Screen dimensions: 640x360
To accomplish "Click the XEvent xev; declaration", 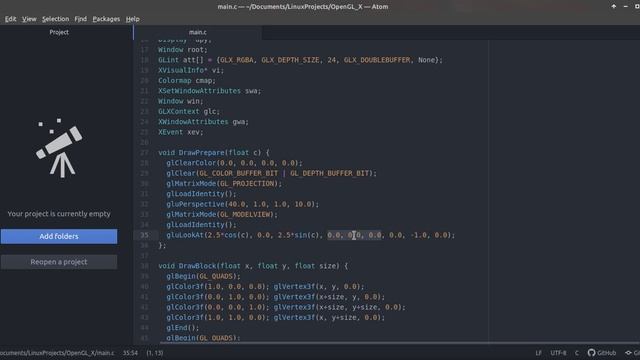I will click(x=180, y=132).
